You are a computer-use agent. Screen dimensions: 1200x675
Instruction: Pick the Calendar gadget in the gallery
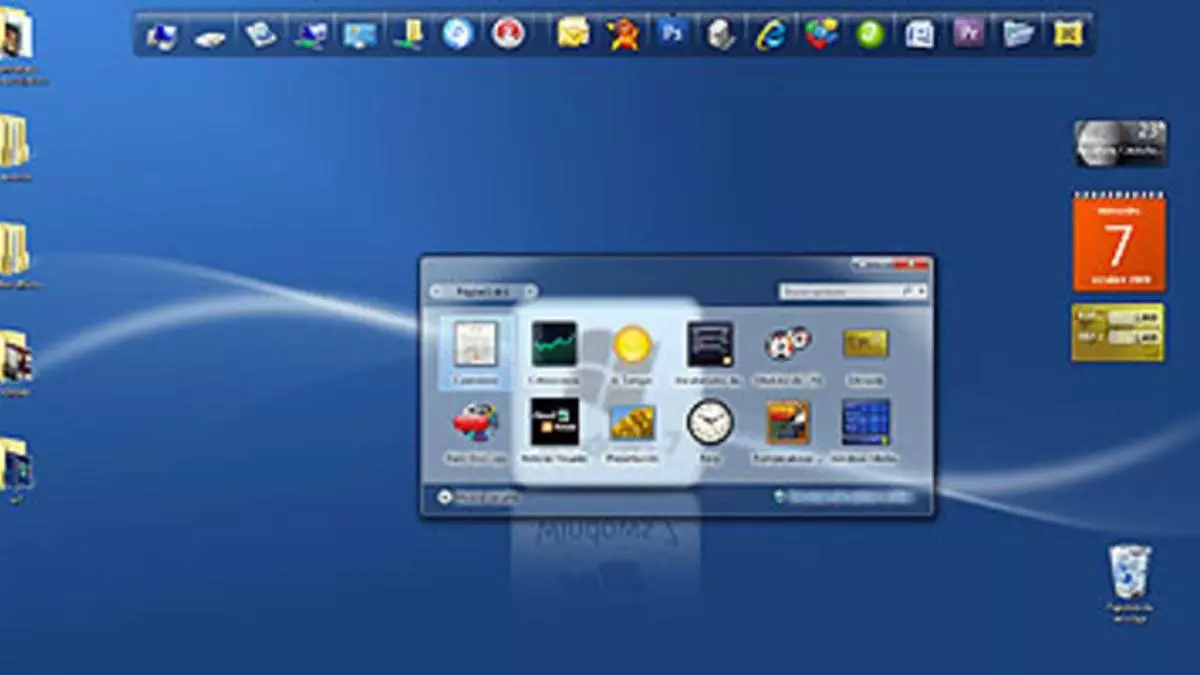pos(476,345)
